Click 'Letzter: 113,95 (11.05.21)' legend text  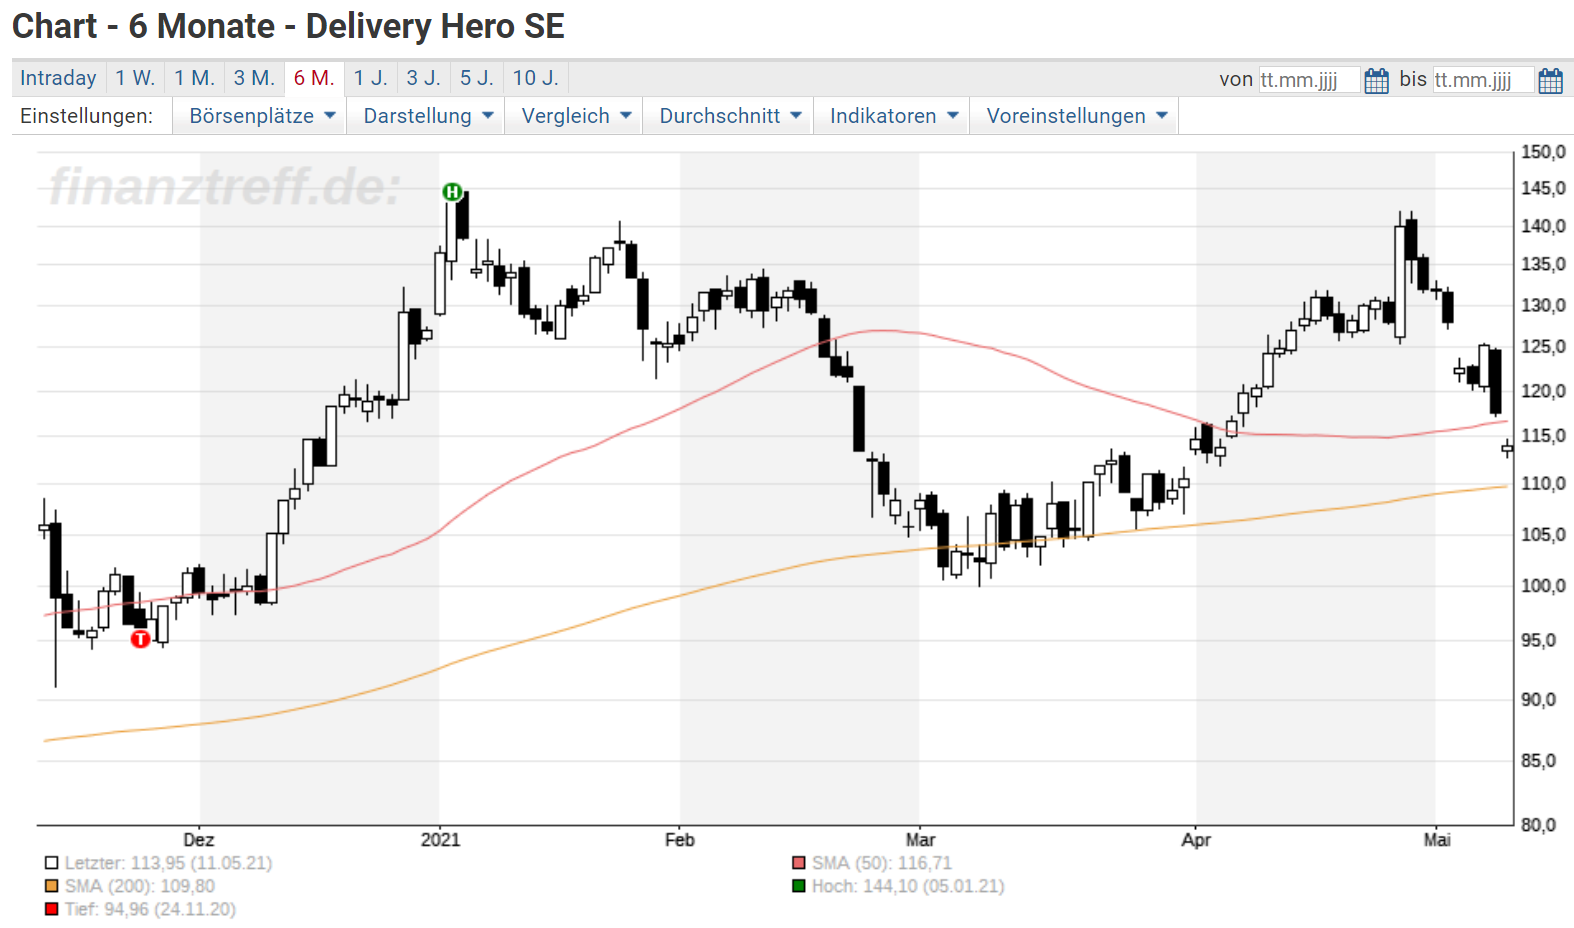pos(168,863)
